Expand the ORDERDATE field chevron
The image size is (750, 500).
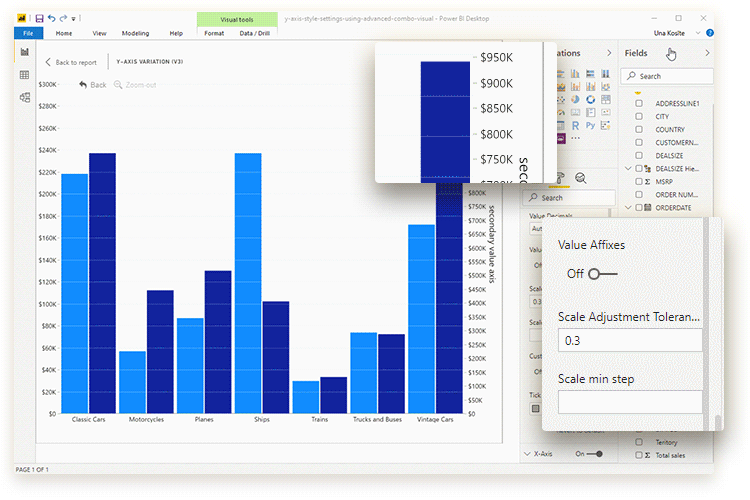[629, 207]
